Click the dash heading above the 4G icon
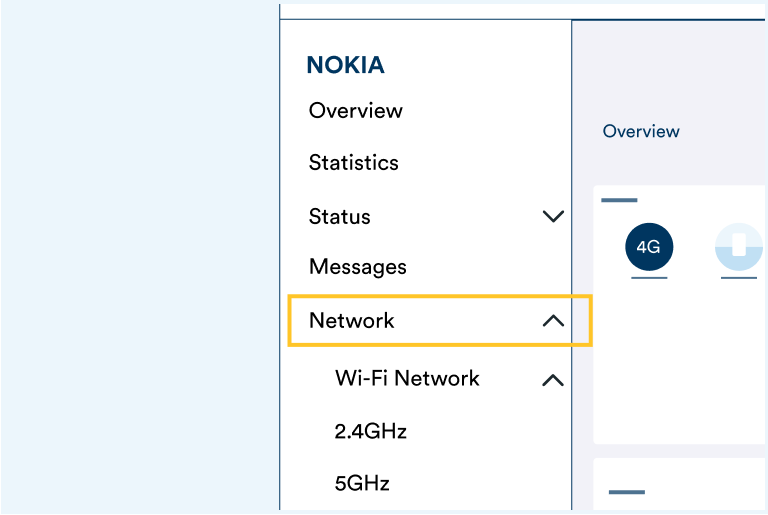Image resolution: width=768 pixels, height=515 pixels. point(619,200)
